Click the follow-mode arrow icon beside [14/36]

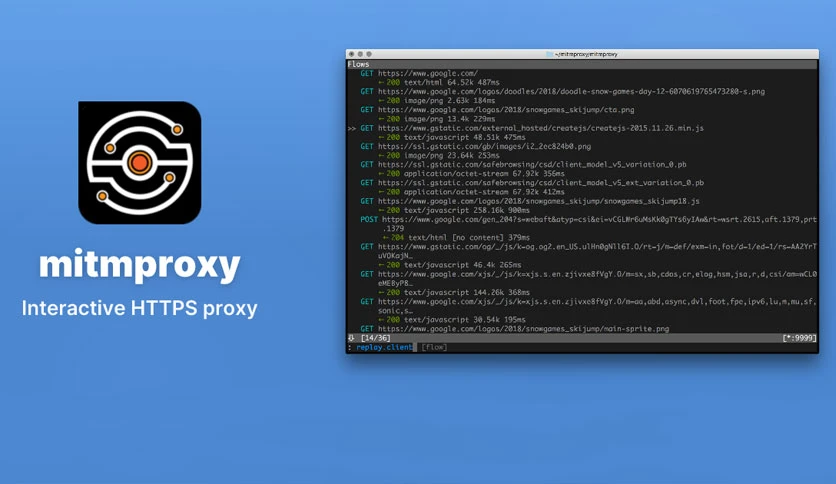tap(351, 338)
